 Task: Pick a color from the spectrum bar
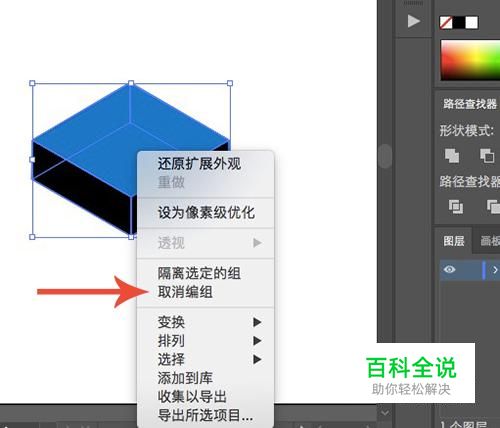470,60
